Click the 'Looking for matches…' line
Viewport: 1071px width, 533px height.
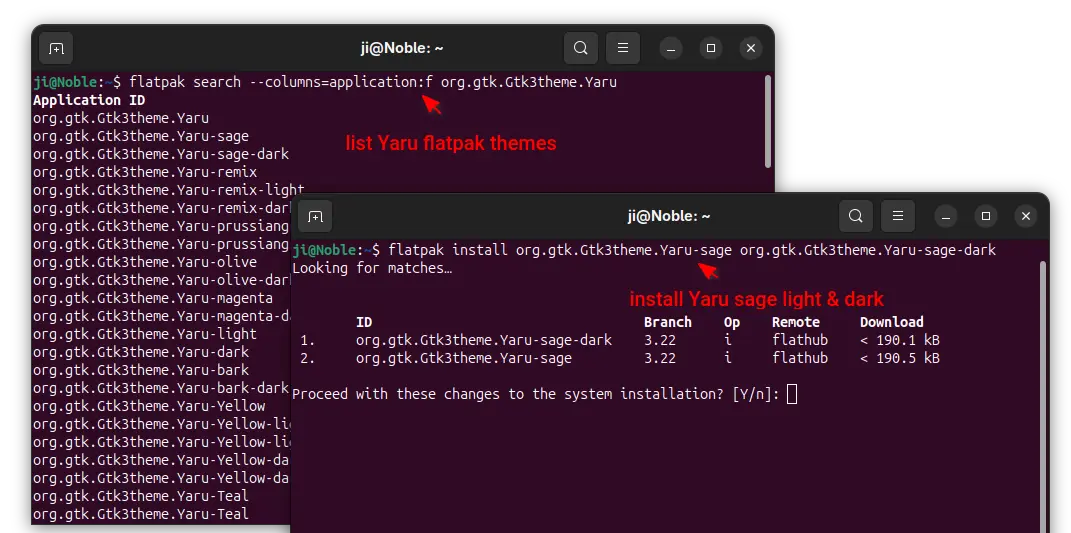(372, 269)
